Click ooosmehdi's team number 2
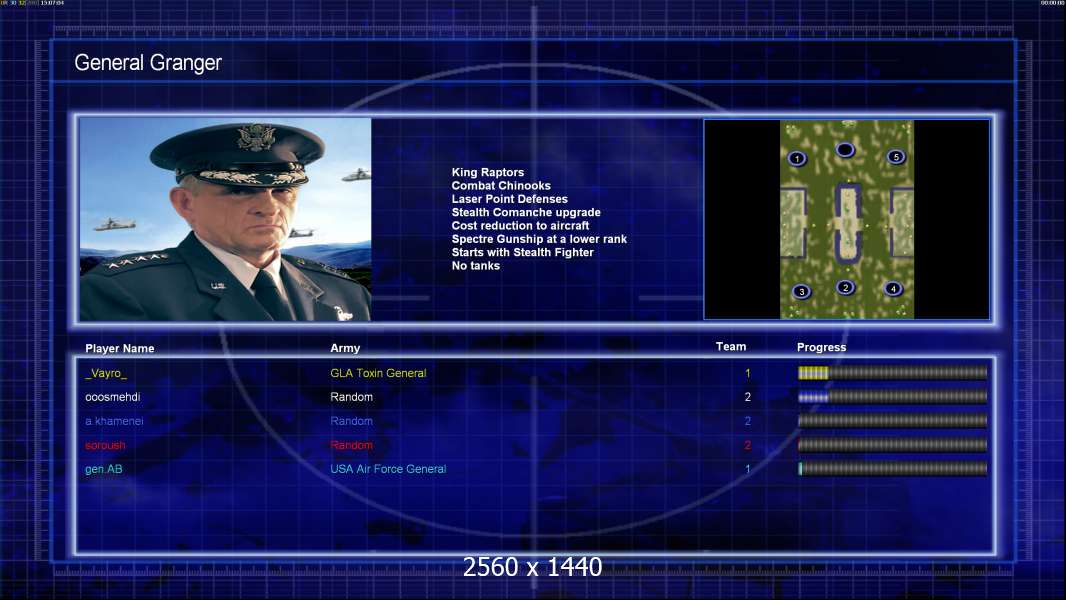 point(748,397)
